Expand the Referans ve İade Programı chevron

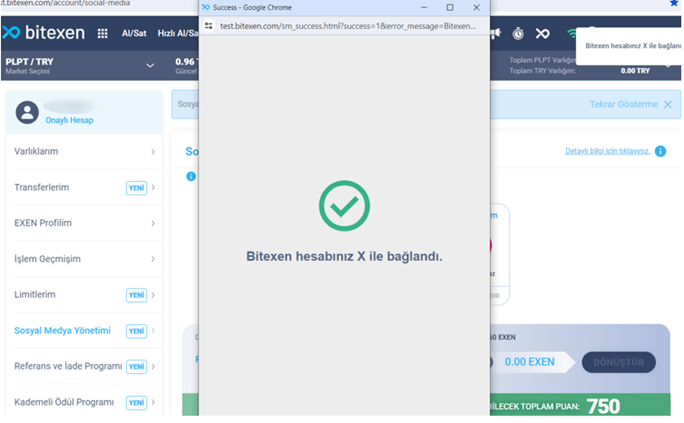point(153,366)
